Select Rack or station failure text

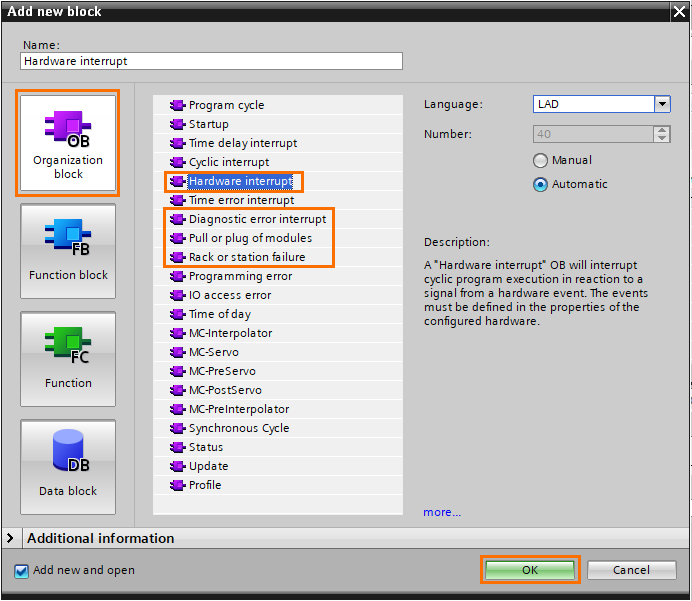point(247,257)
